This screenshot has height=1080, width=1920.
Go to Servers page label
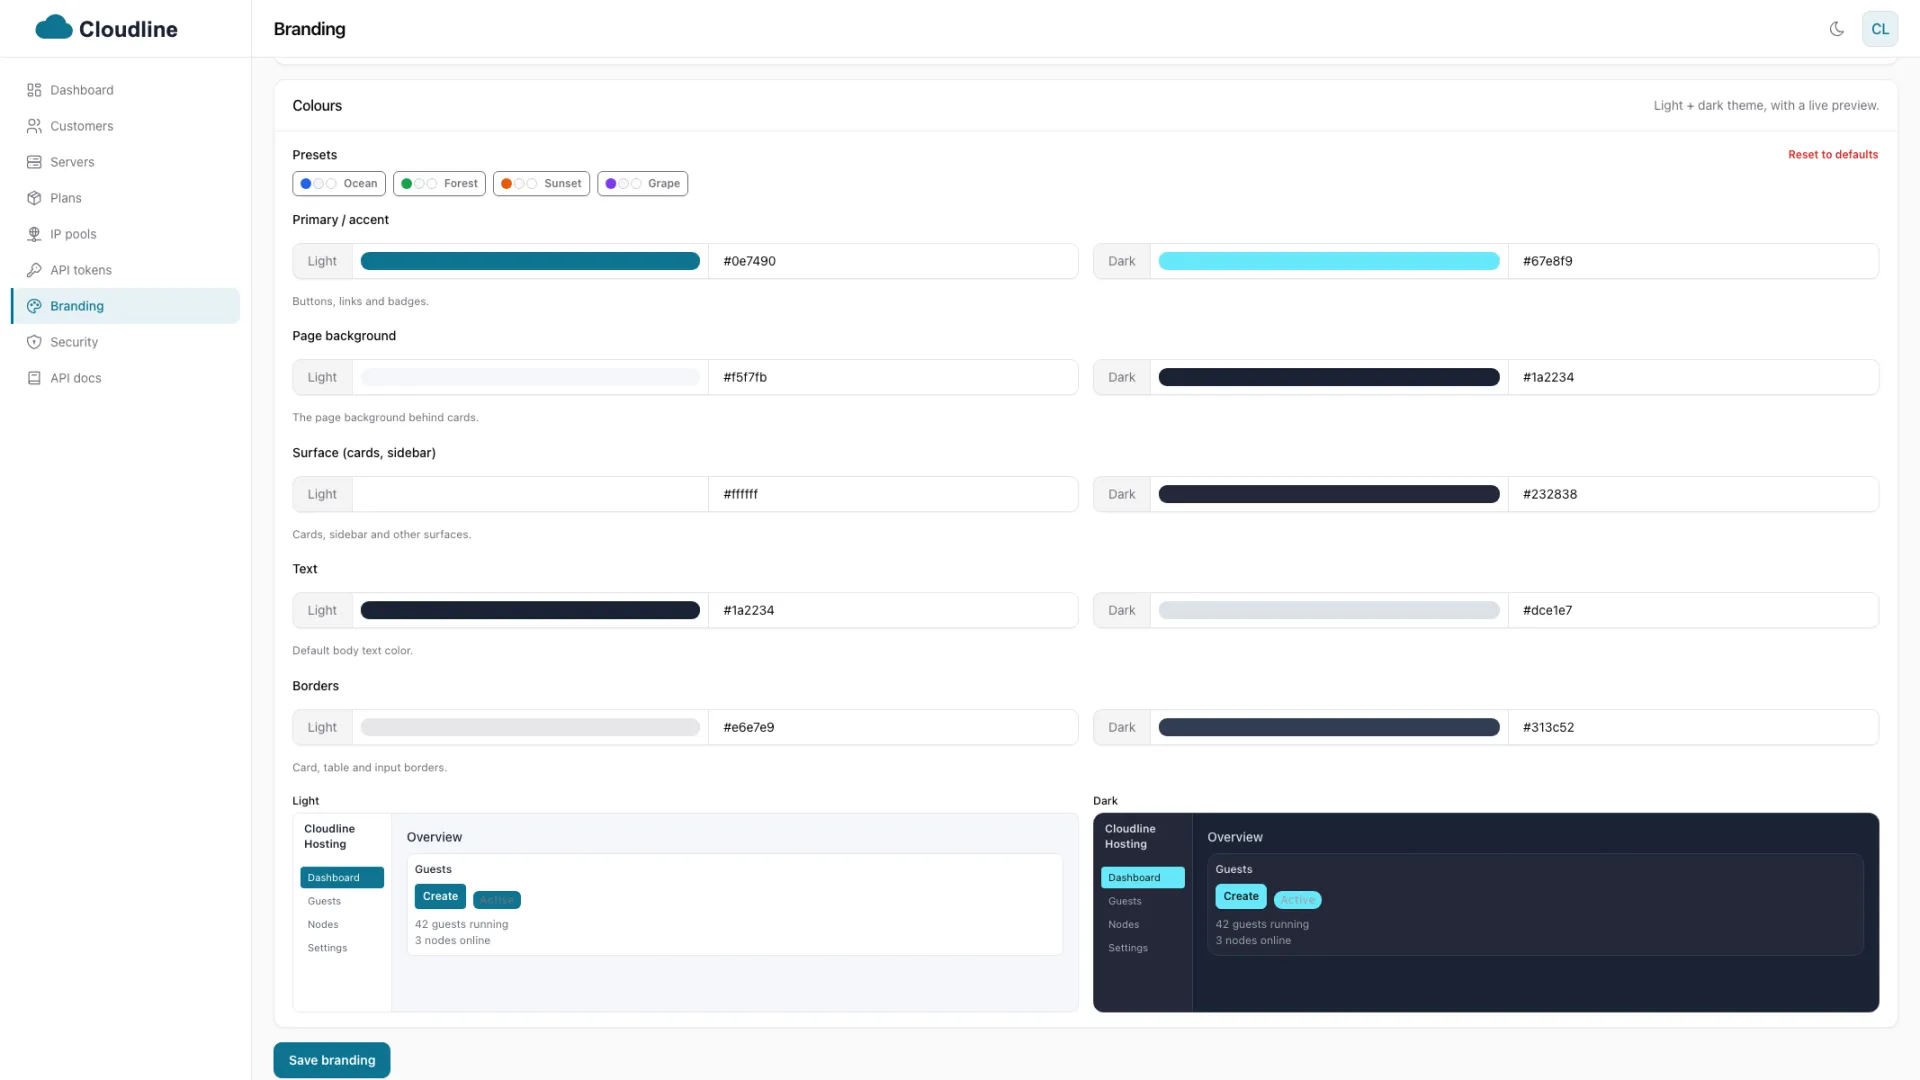[72, 162]
